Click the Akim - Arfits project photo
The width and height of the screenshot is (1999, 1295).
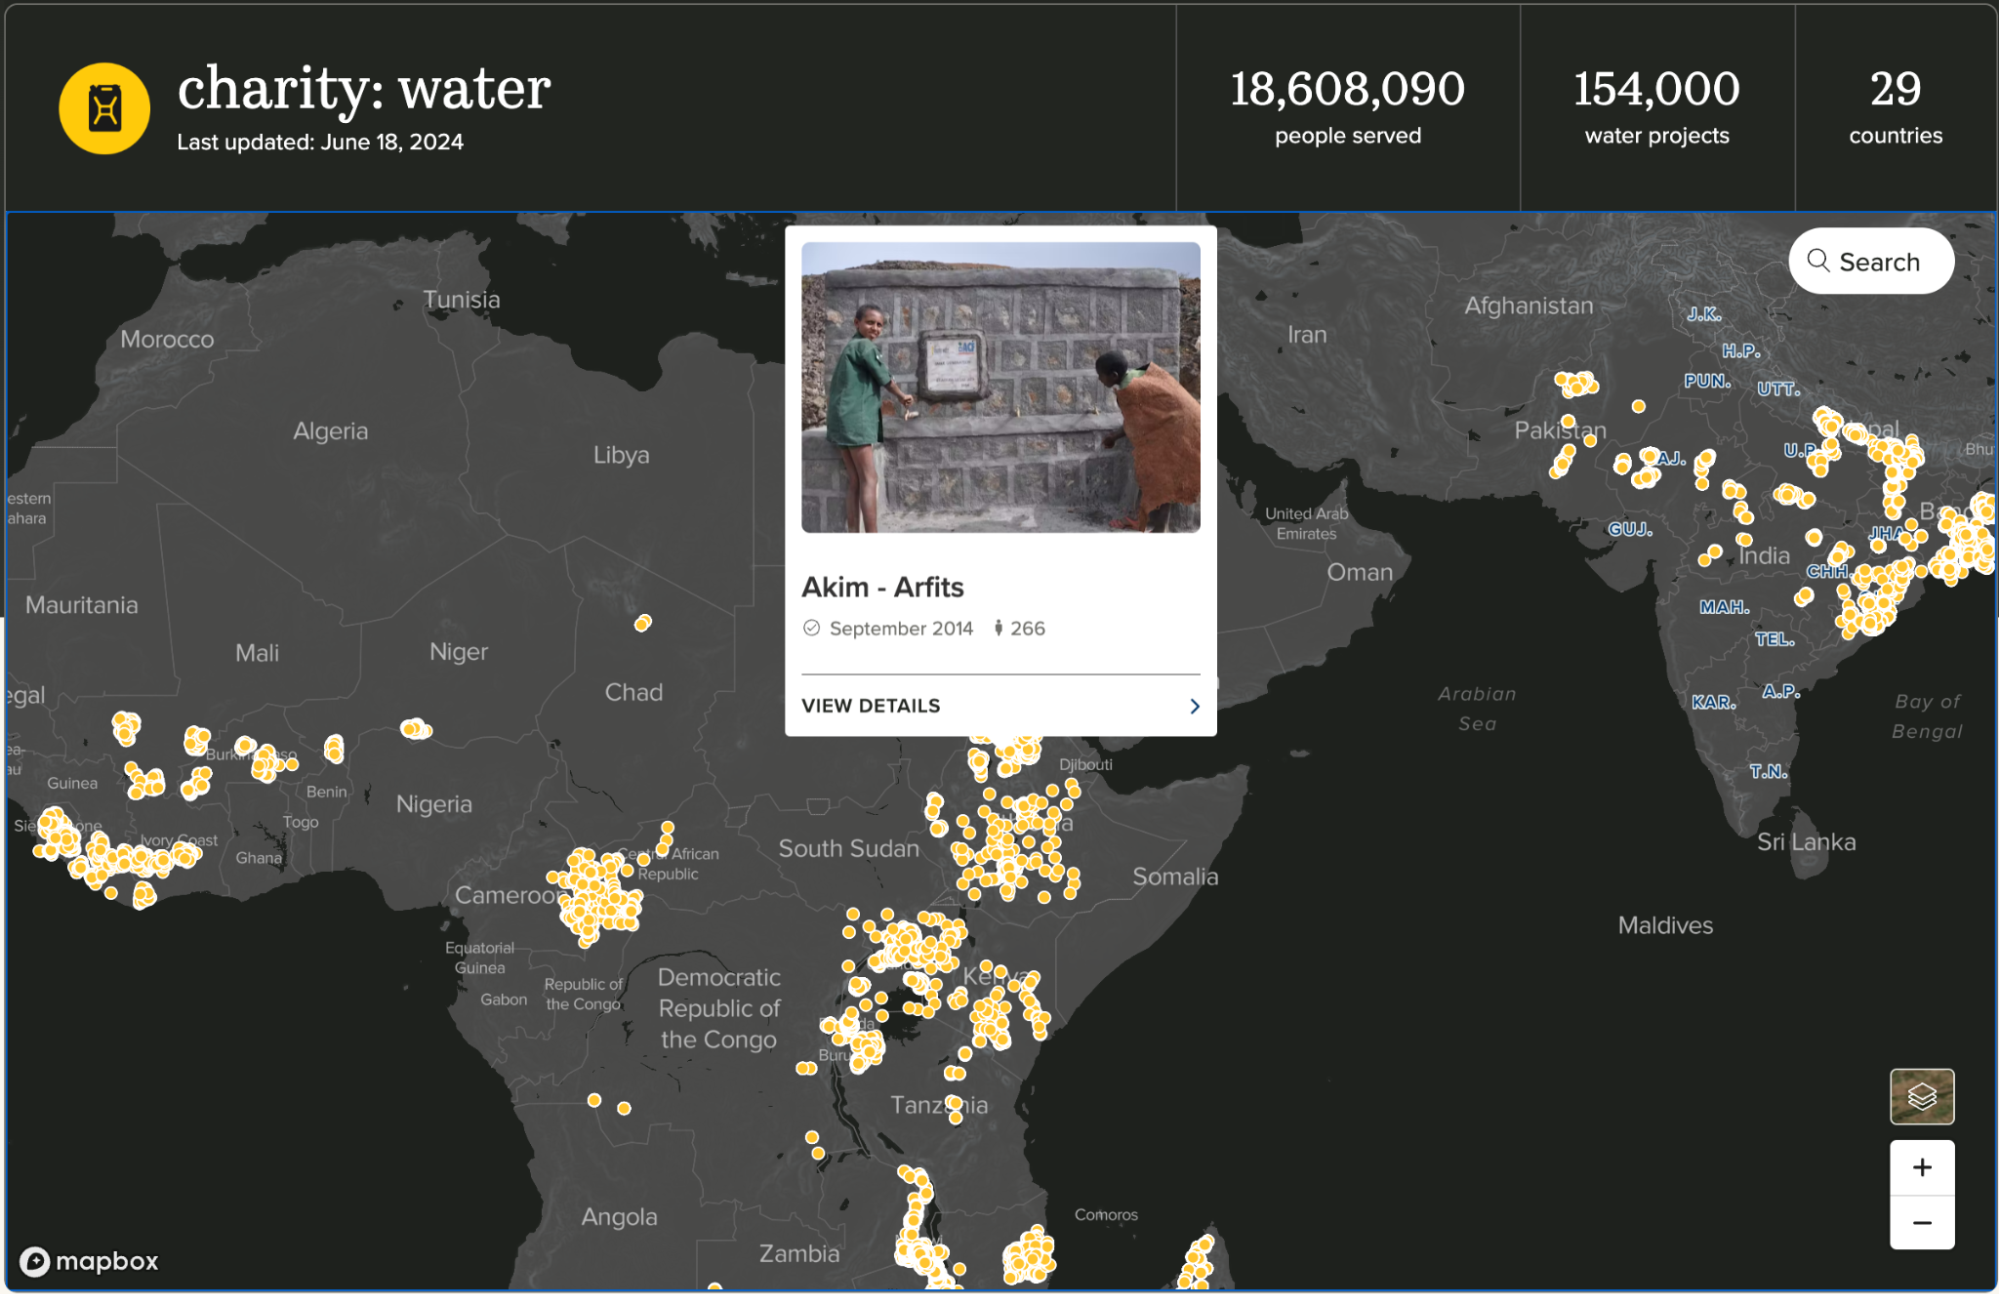tap(1000, 387)
